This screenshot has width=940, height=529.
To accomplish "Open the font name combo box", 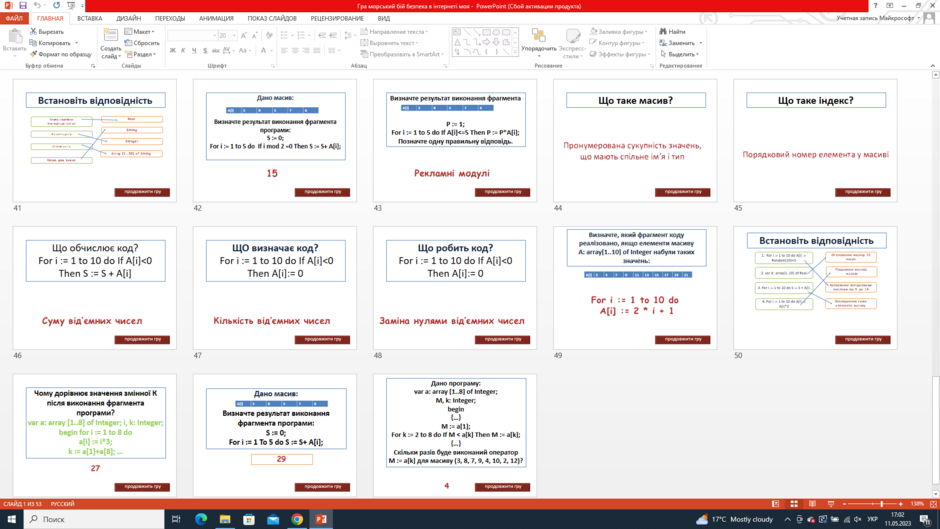I will click(x=192, y=36).
